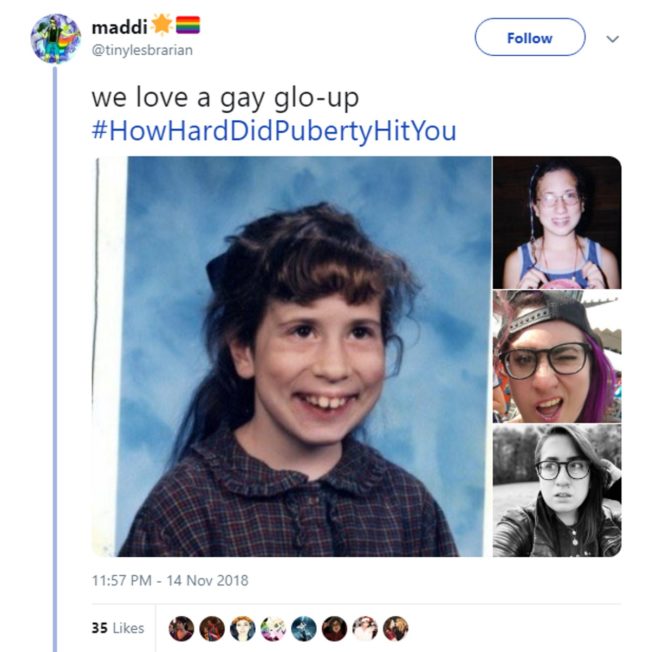Click the first liker avatar
650x652 pixels.
coord(181,628)
